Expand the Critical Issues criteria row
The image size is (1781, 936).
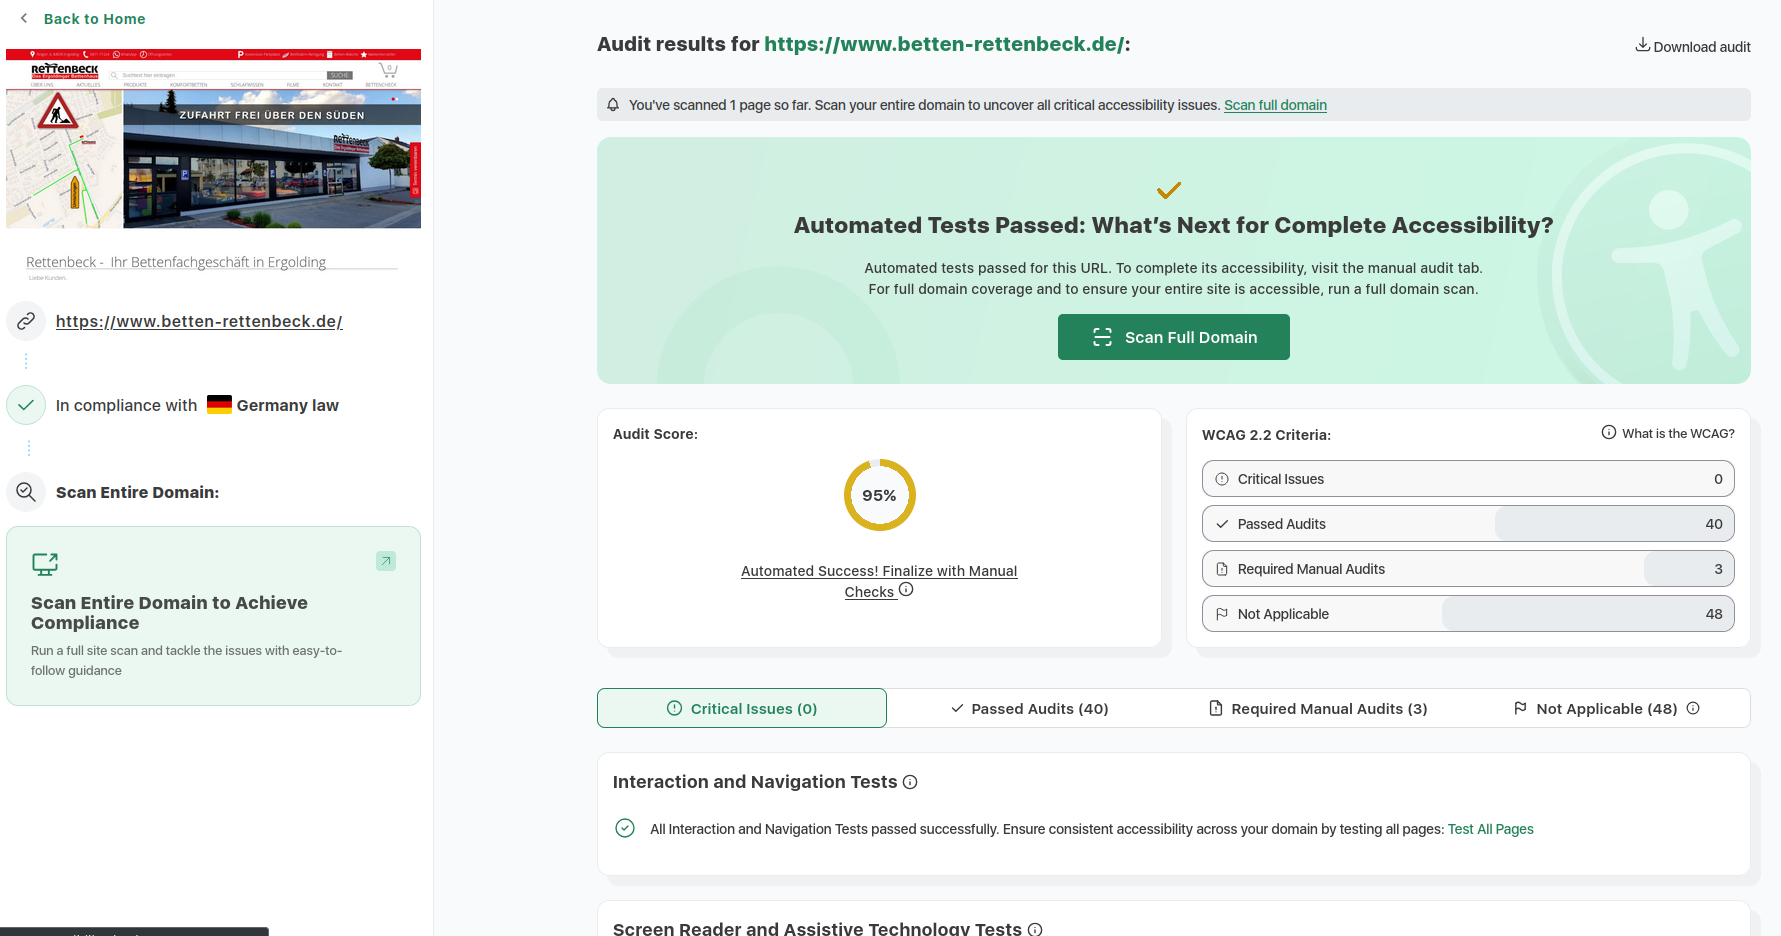point(1467,479)
